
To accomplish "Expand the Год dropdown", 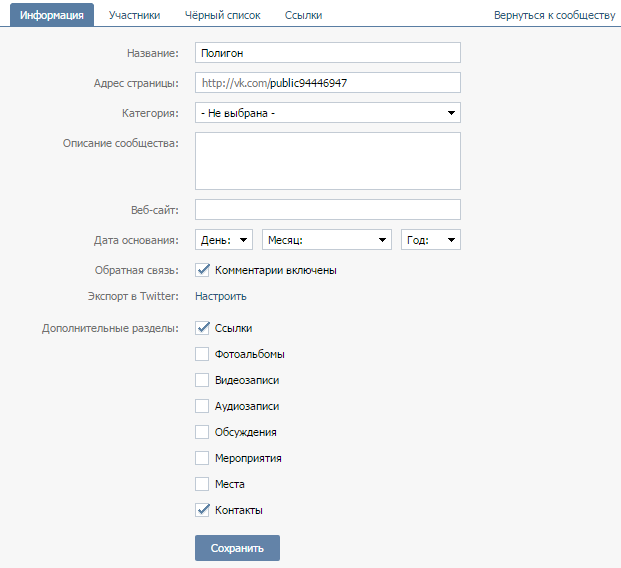I will coord(430,240).
